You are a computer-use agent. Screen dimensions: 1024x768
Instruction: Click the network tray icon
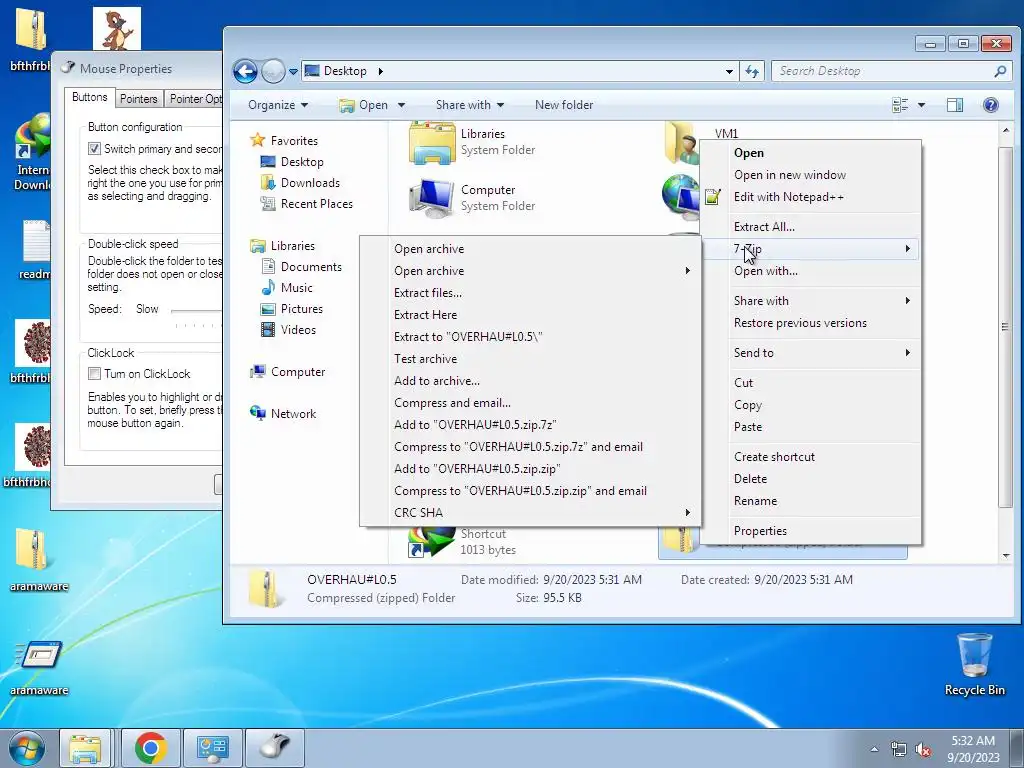click(899, 750)
